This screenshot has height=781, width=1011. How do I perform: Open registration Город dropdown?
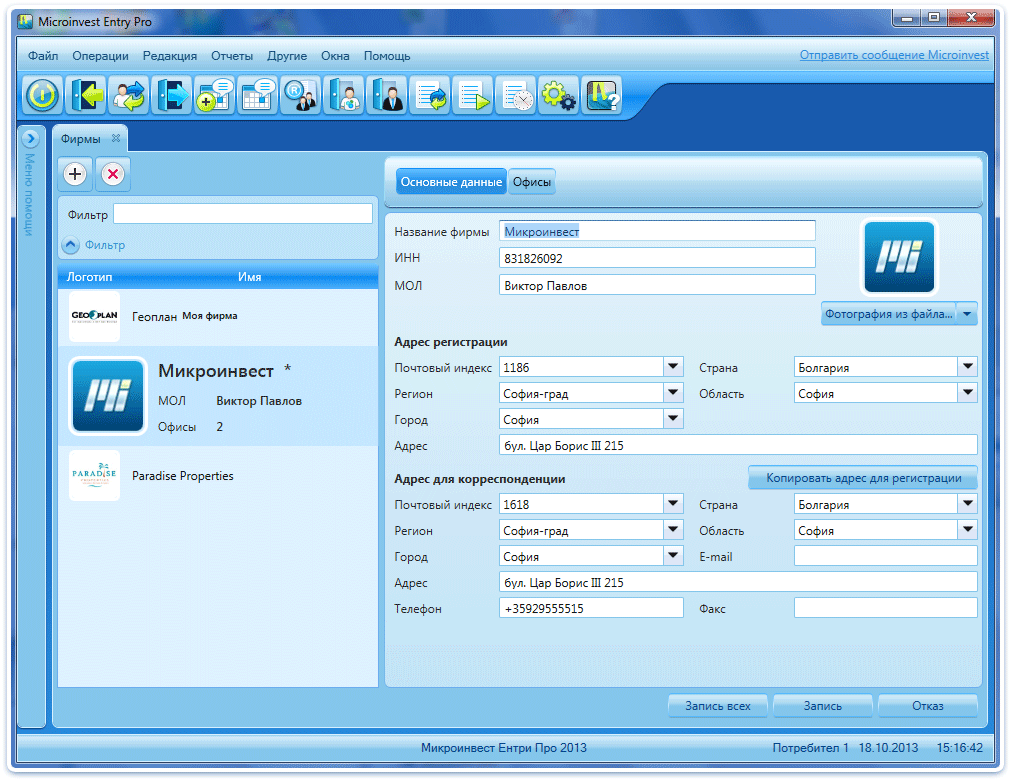tap(673, 419)
